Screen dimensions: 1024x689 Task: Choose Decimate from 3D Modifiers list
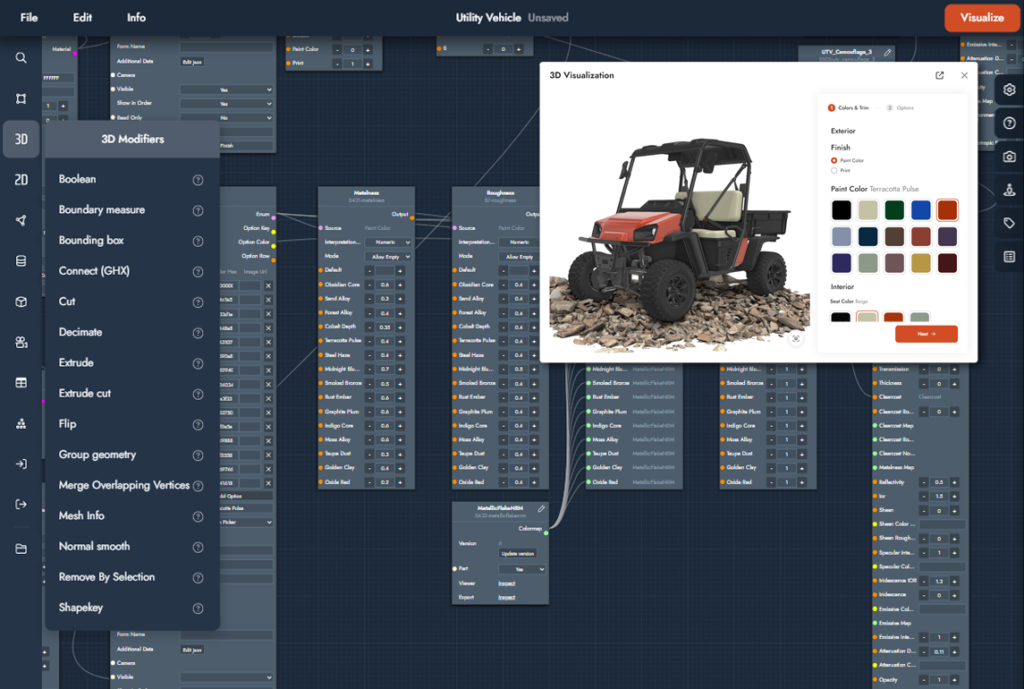80,332
